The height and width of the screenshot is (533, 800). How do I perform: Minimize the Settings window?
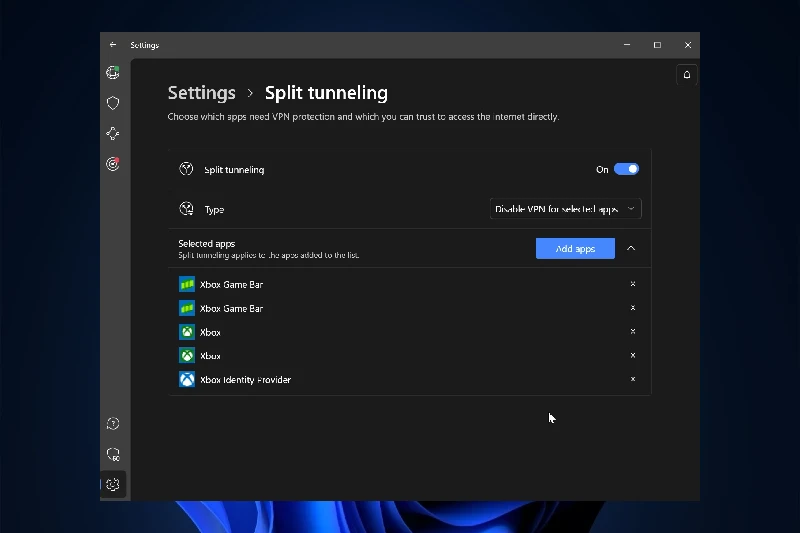(x=627, y=45)
